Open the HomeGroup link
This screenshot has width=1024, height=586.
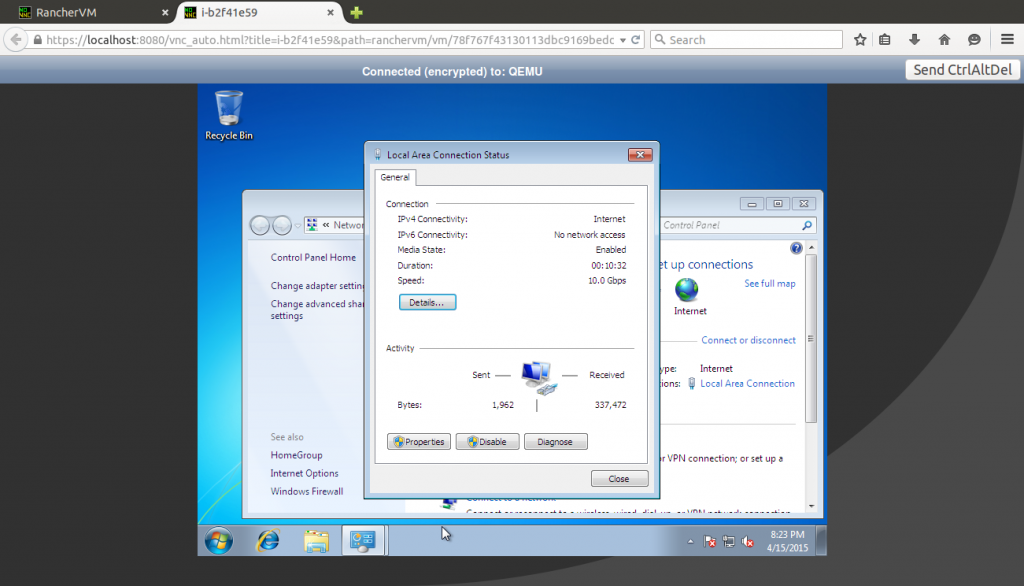coord(296,455)
